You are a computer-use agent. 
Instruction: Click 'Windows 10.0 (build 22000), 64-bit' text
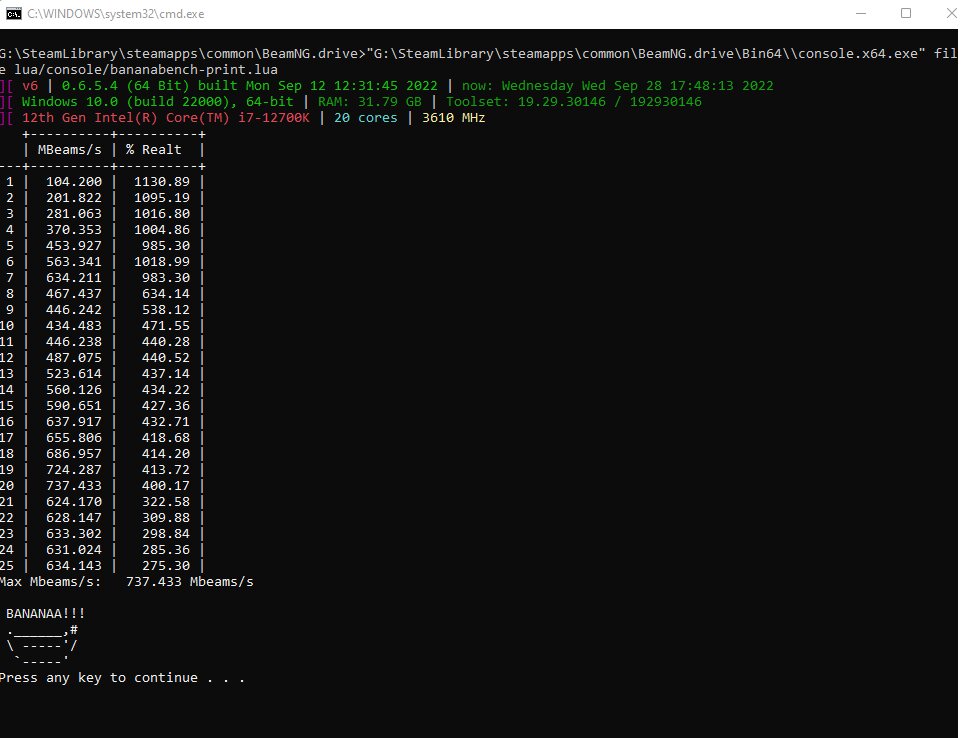pos(158,102)
